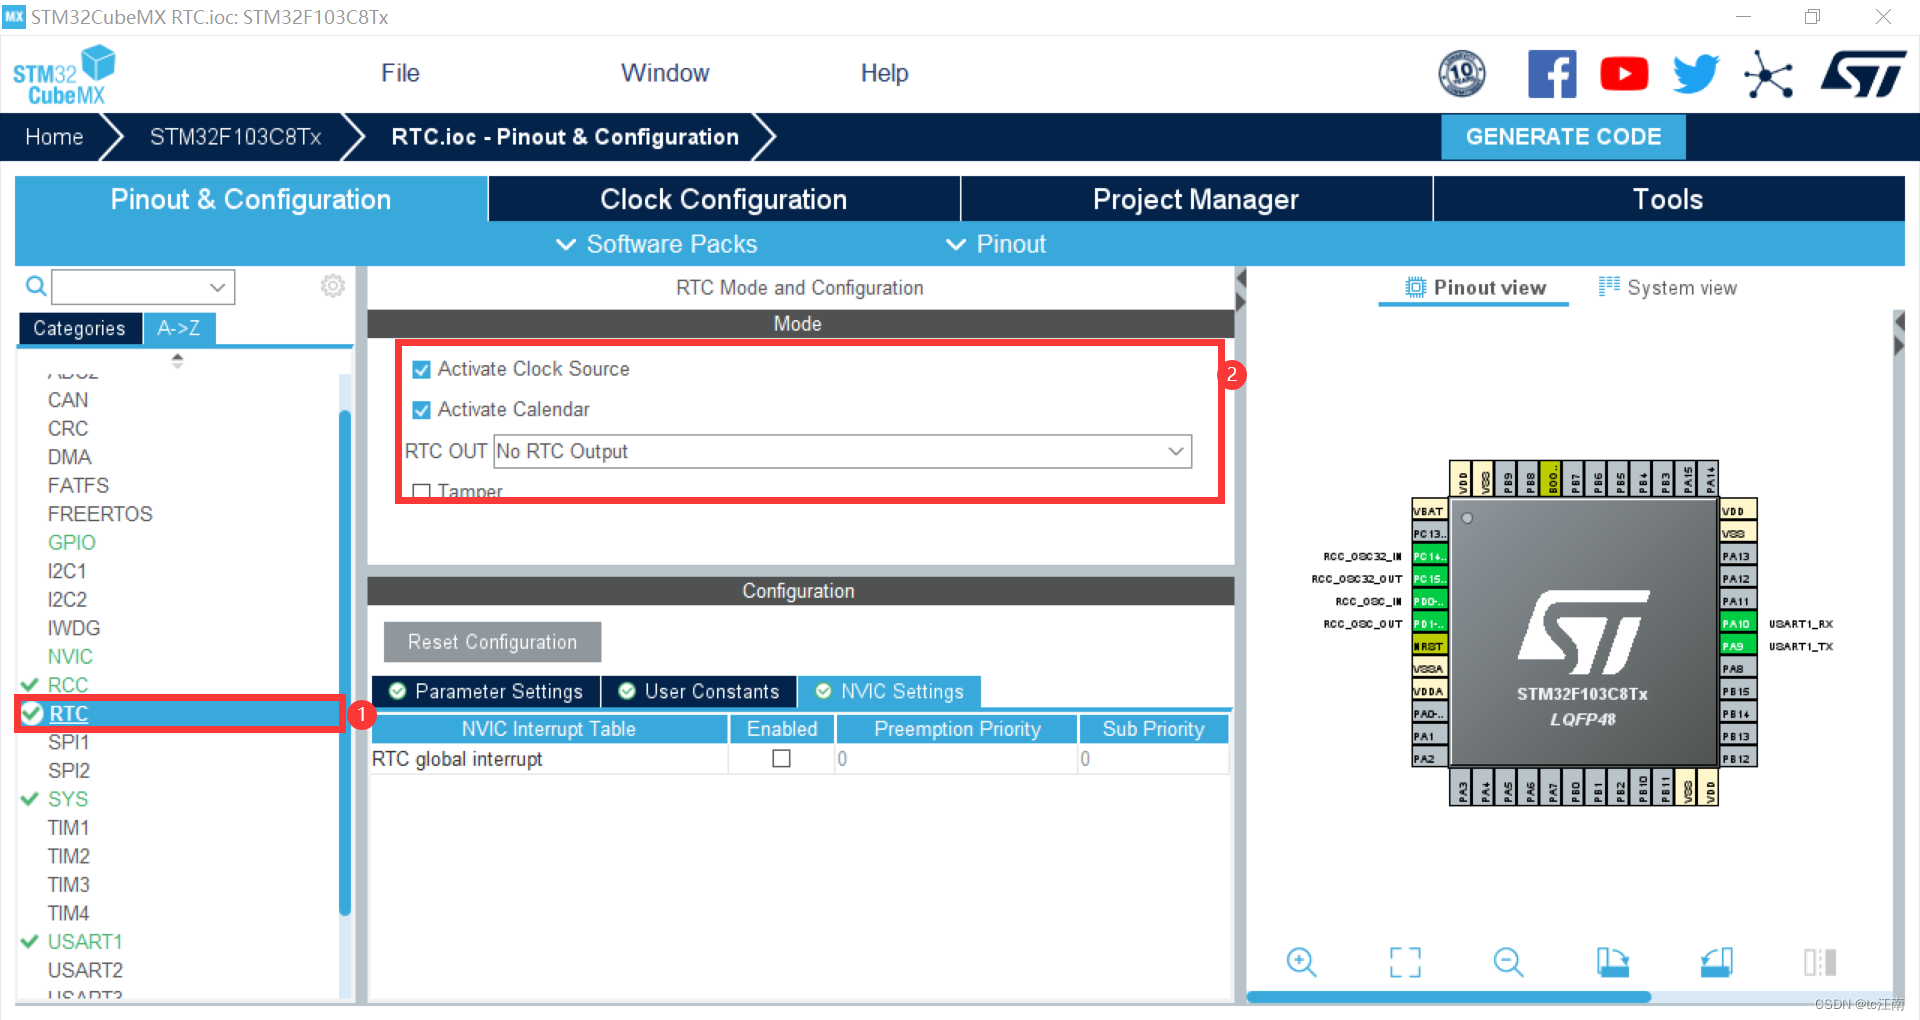Click the up-down sort arrows above category list
The width and height of the screenshot is (1920, 1020).
177,361
